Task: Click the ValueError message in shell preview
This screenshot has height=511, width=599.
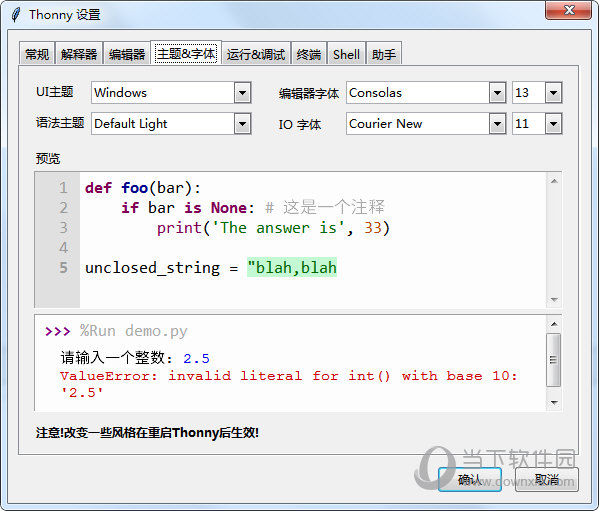Action: tap(289, 384)
